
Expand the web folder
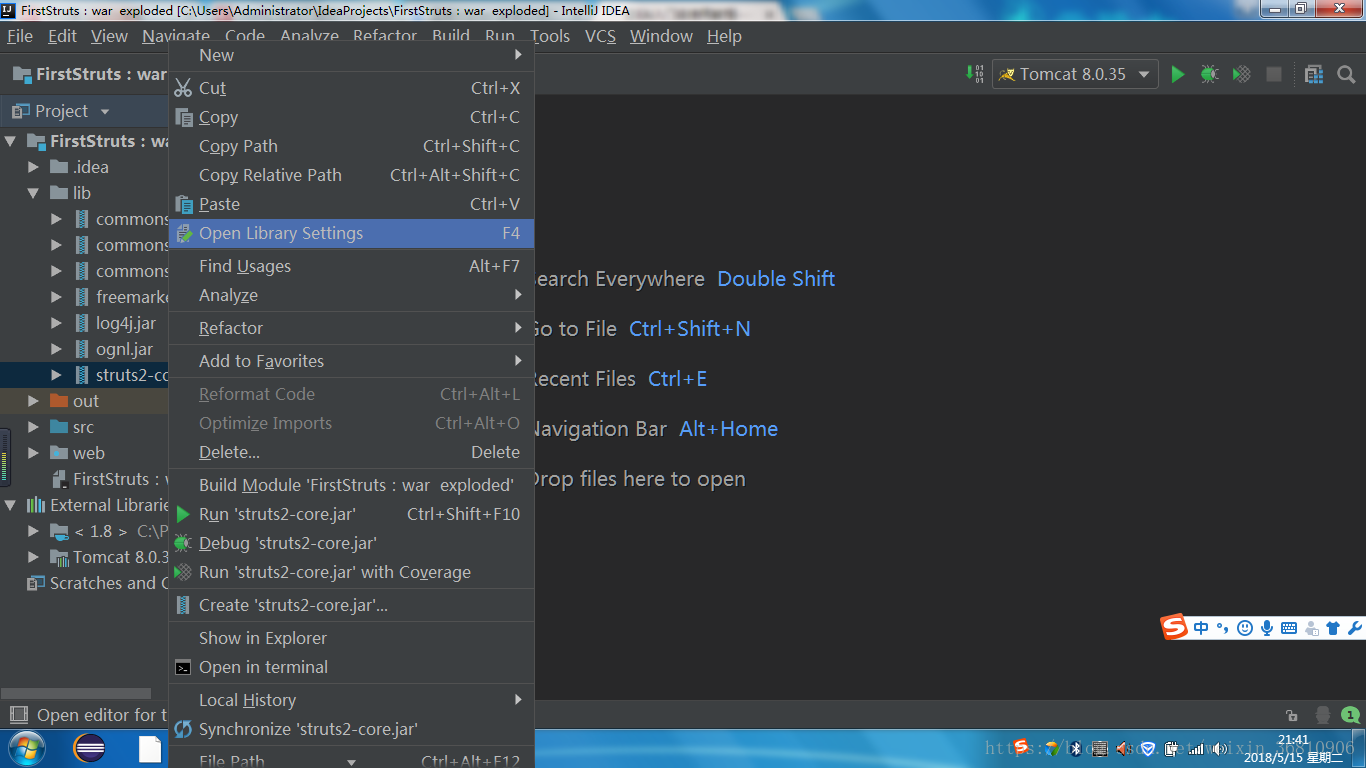(x=34, y=453)
